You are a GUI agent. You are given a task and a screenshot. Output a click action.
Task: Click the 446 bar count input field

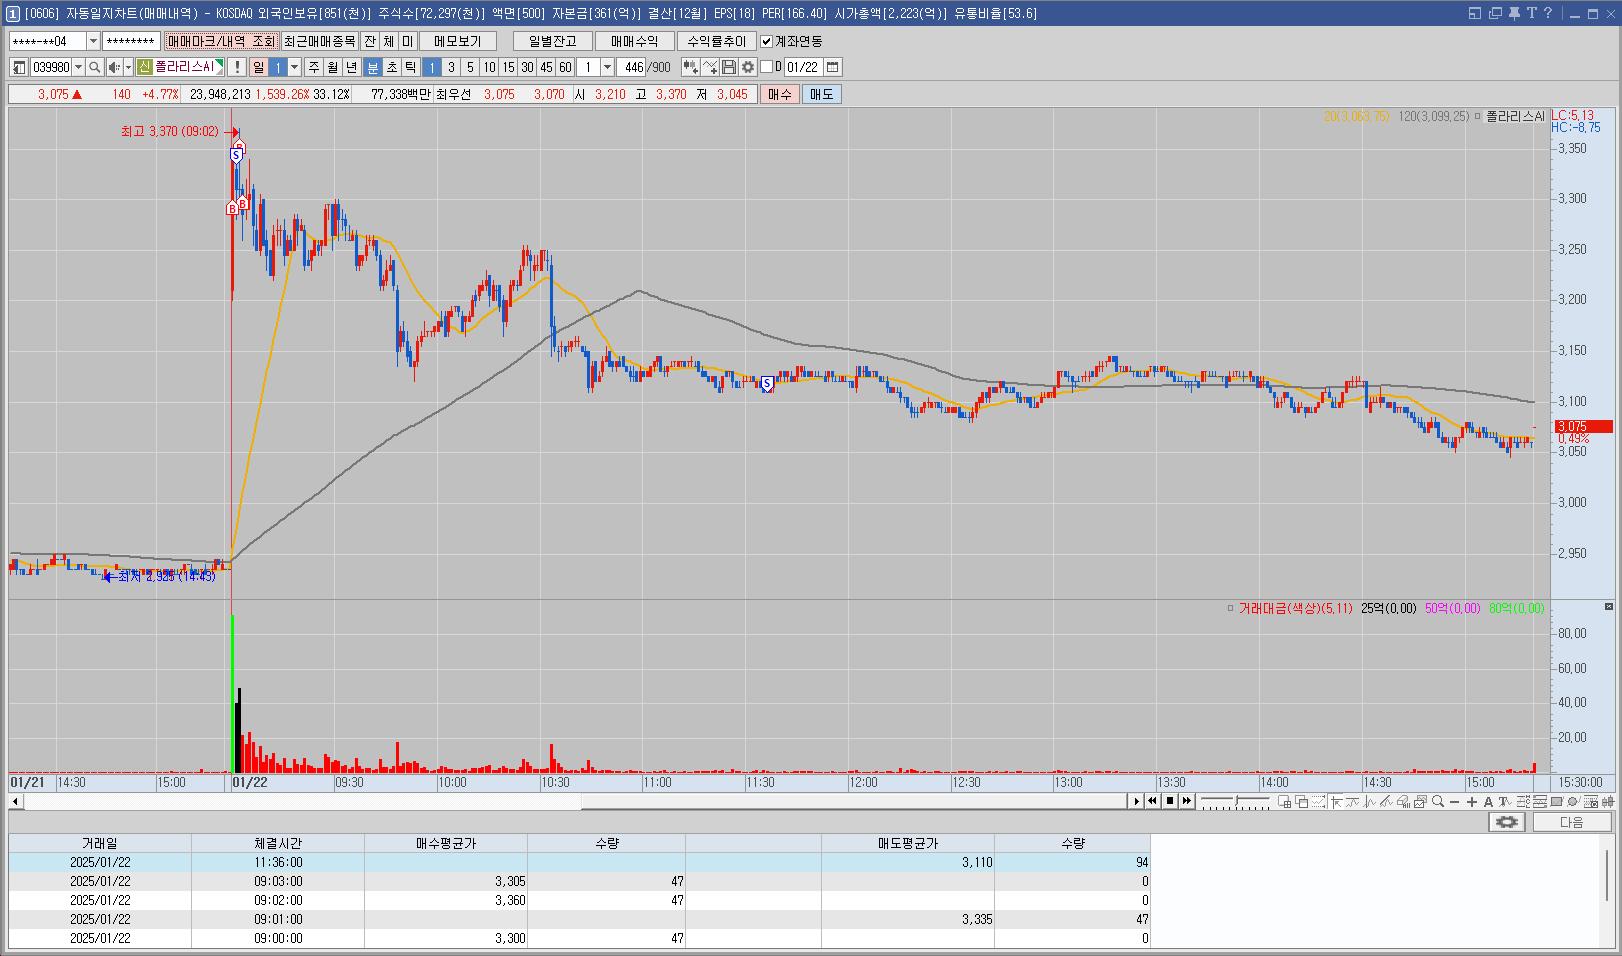pos(631,67)
